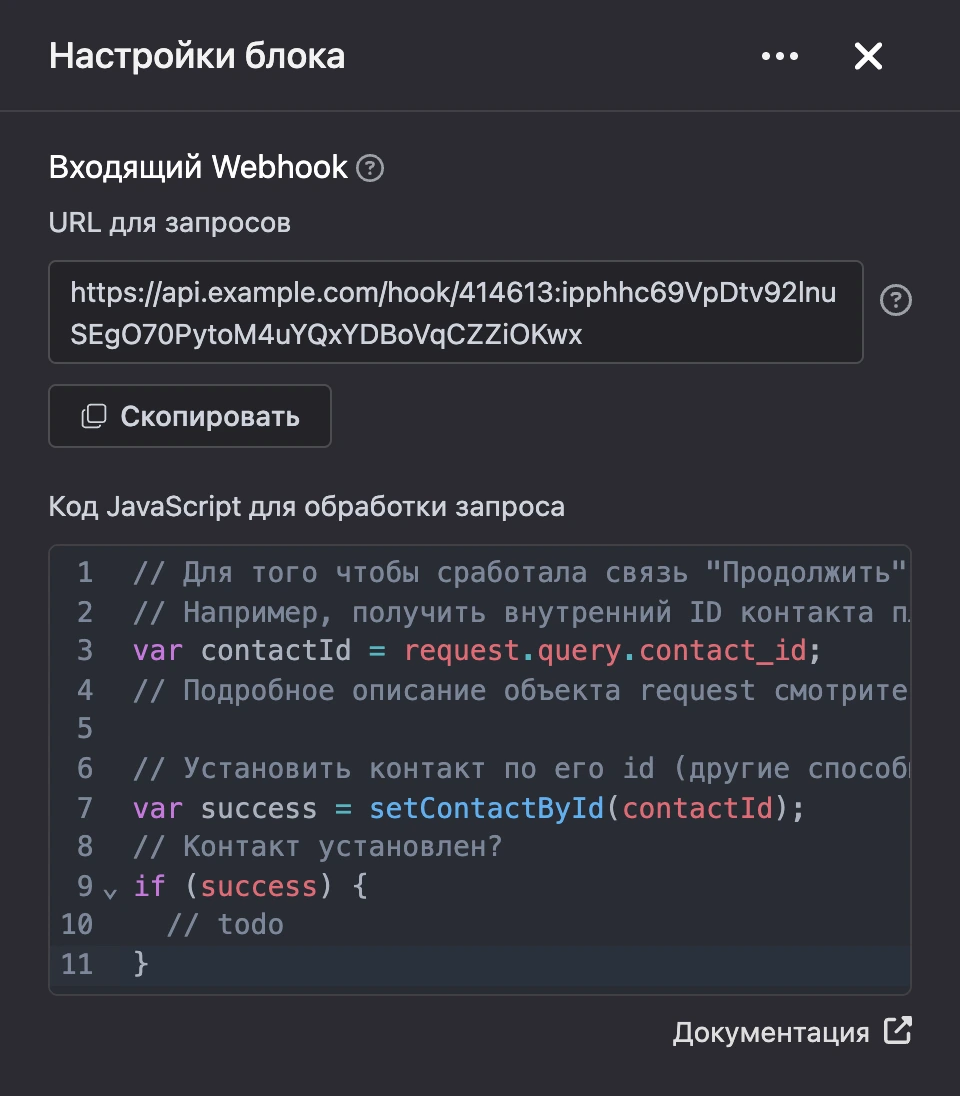Image resolution: width=960 pixels, height=1096 pixels.
Task: Click the external-link icon beside Документация
Action: pos(898,1030)
